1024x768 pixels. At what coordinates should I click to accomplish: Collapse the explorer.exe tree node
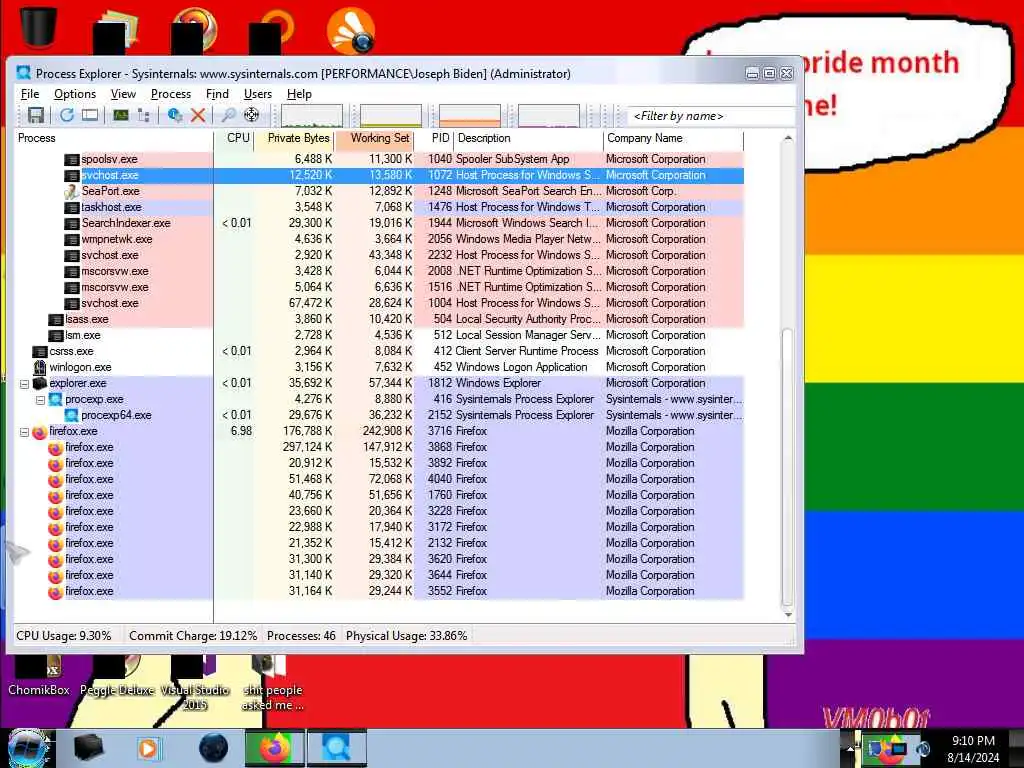[24, 384]
